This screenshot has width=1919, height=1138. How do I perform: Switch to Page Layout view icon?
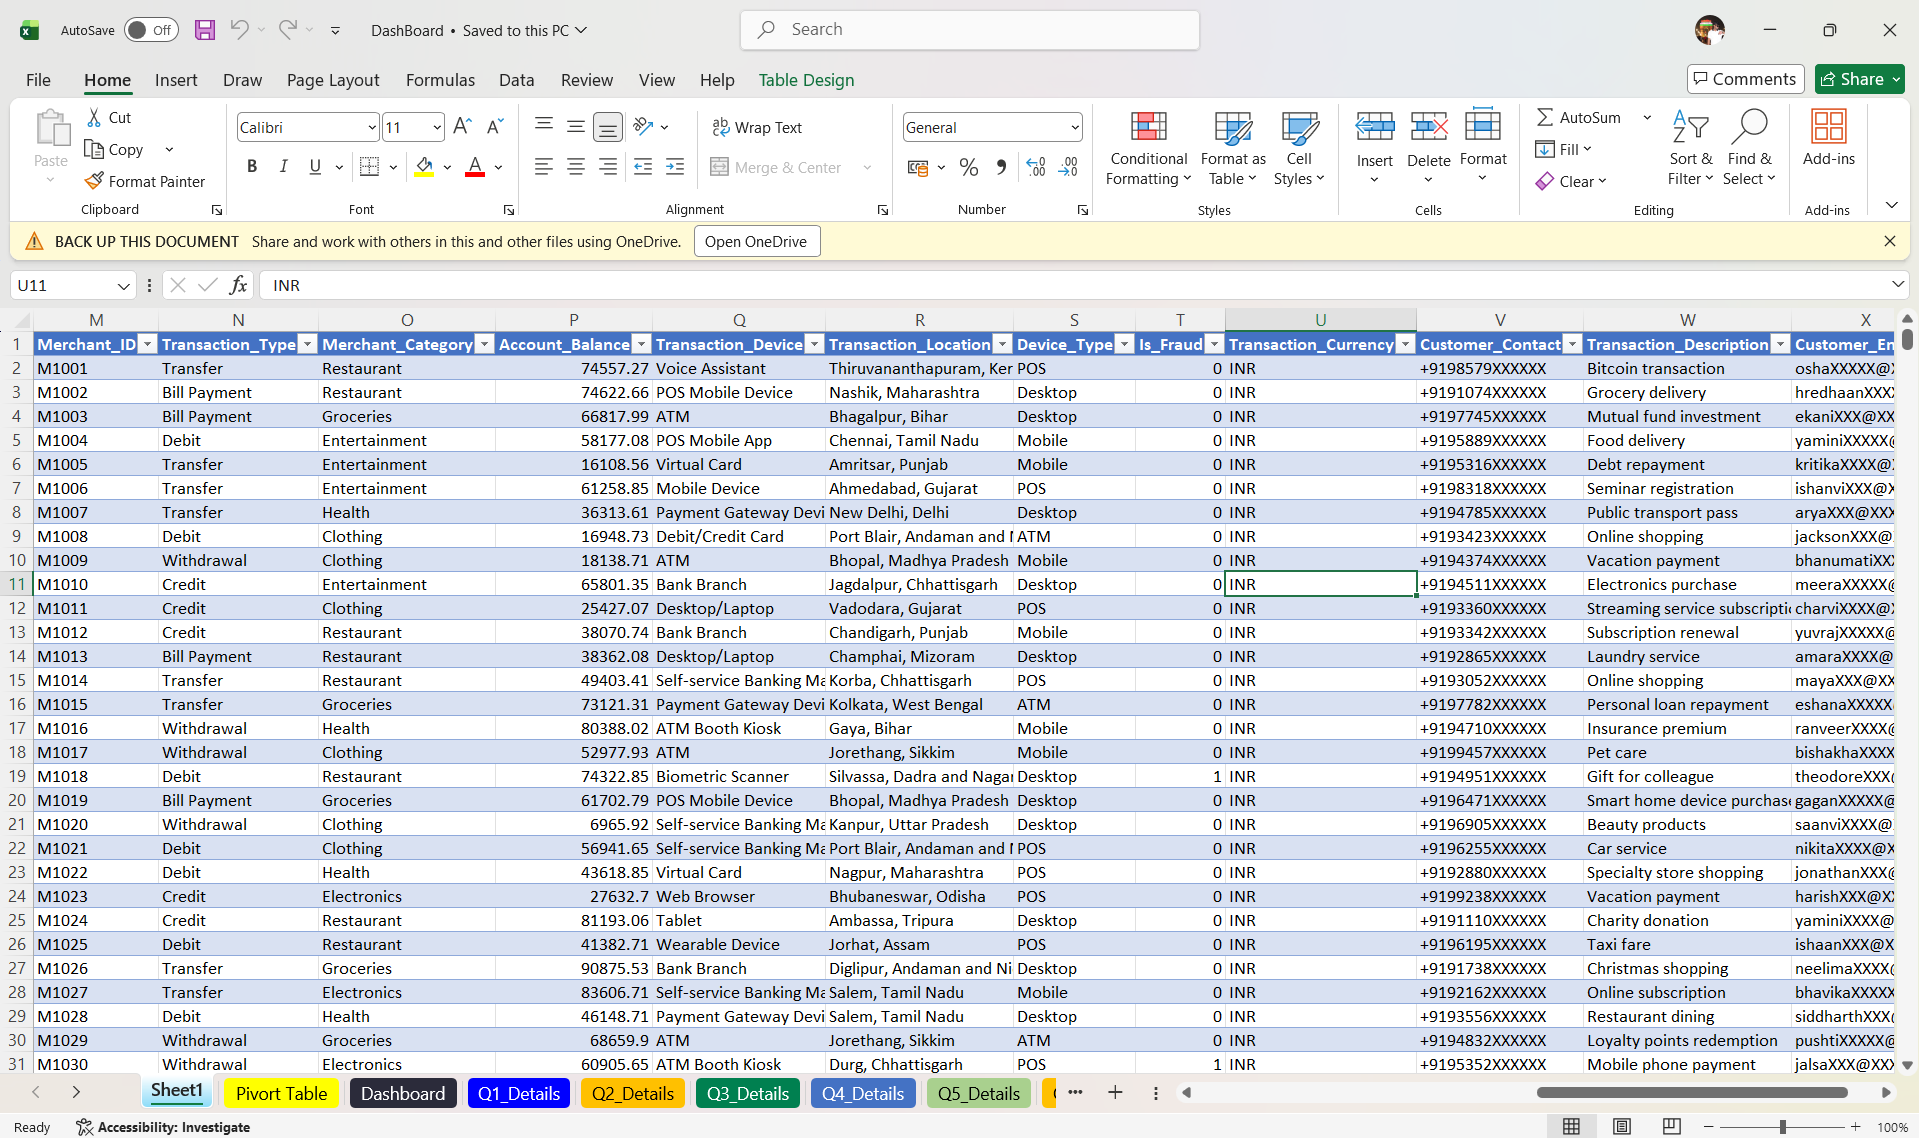click(1622, 1126)
